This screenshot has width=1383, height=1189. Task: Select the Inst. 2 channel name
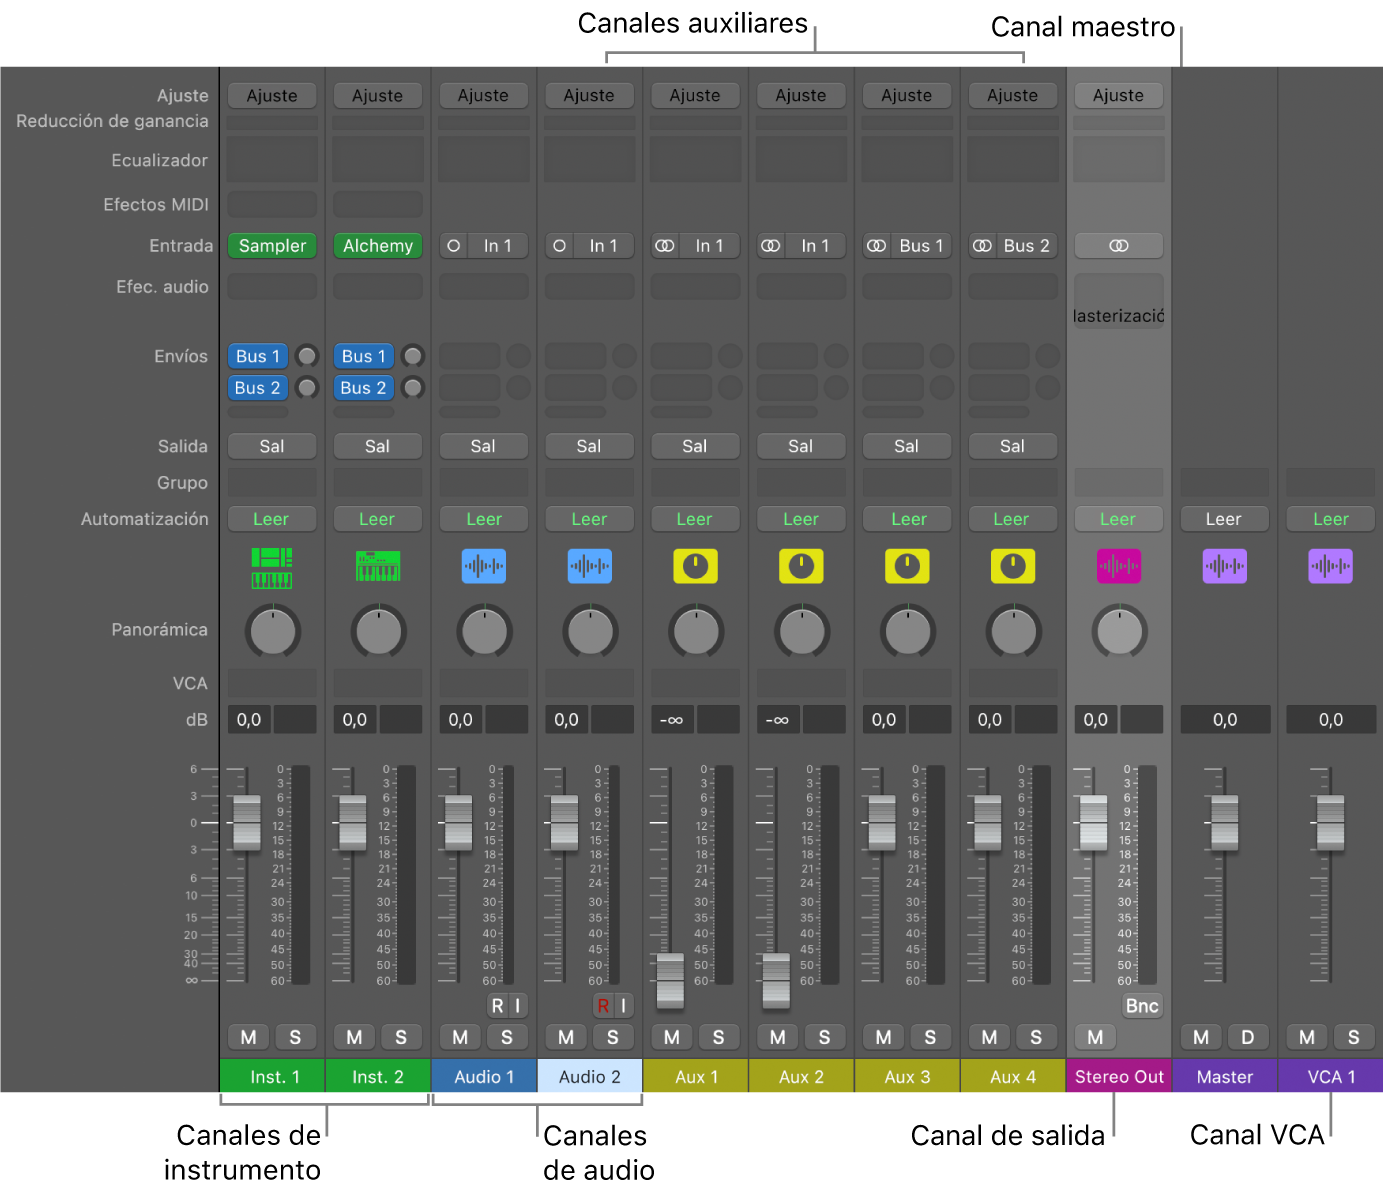click(378, 1077)
